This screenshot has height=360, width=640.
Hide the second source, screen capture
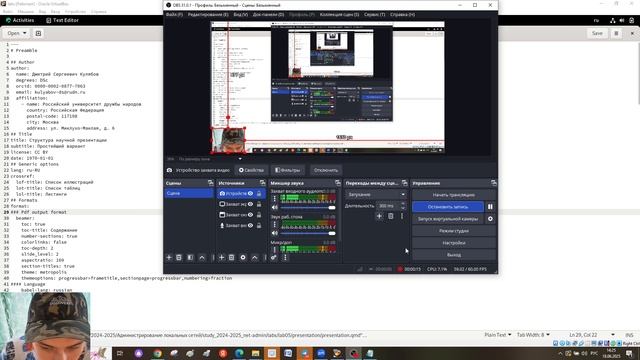pos(250,204)
